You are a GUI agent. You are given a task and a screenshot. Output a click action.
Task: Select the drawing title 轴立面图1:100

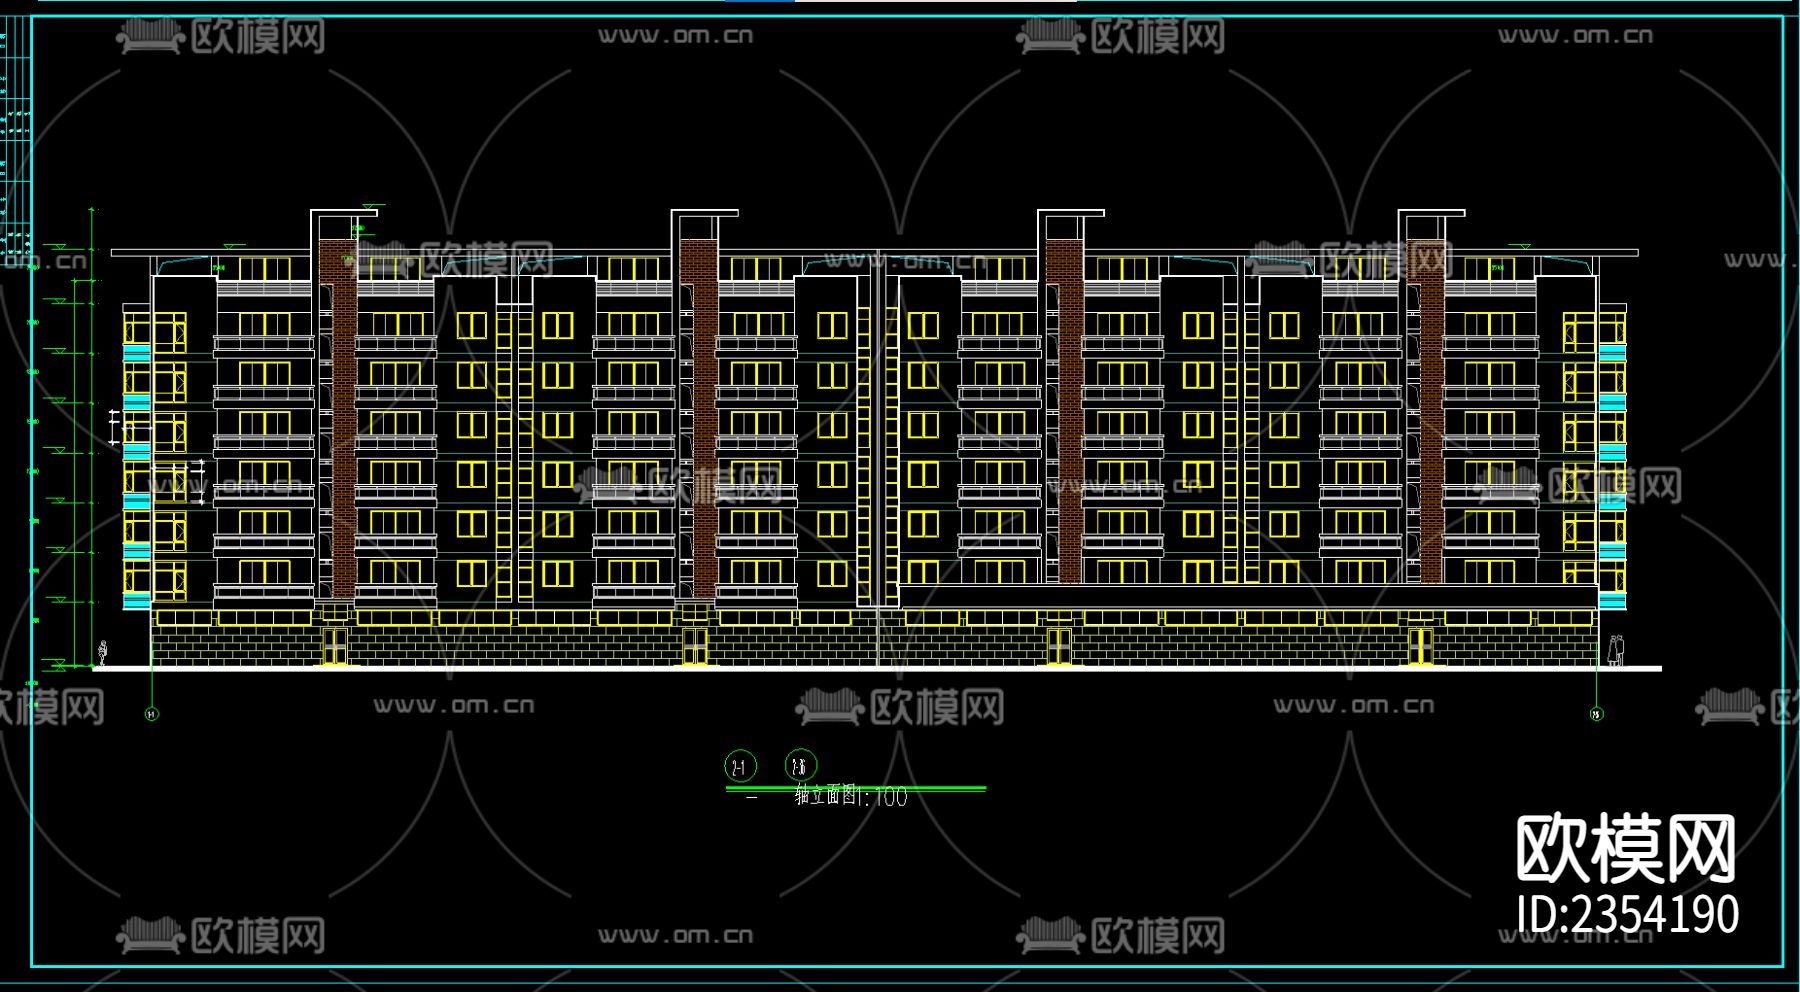(x=851, y=796)
